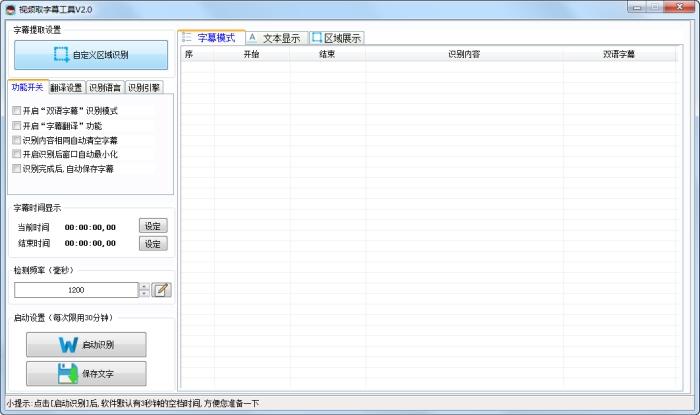Click the 启动设置(每次限用30分钟) label
Screen dimensions: 700x415
63,318
